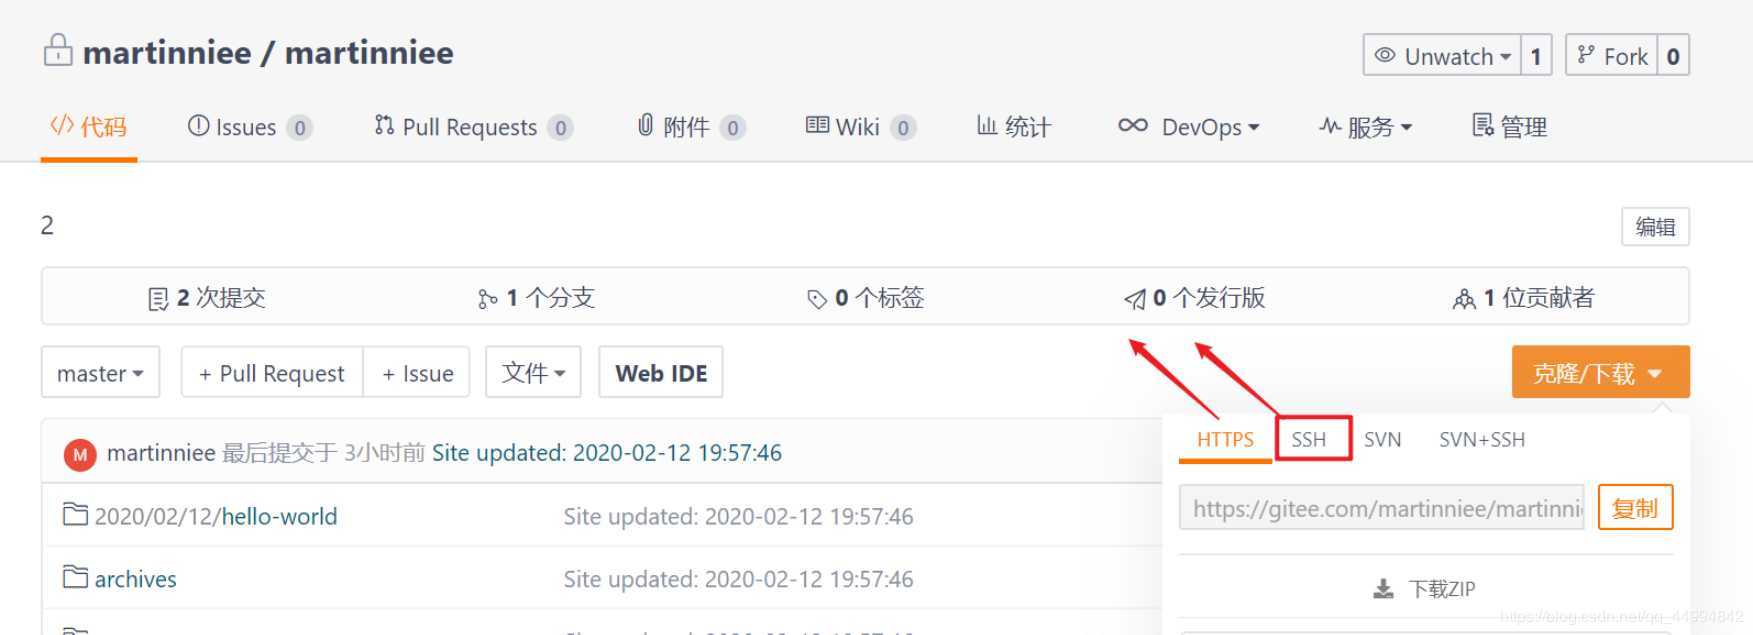1753x635 pixels.
Task: Create a new Pull Request
Action: point(272,372)
